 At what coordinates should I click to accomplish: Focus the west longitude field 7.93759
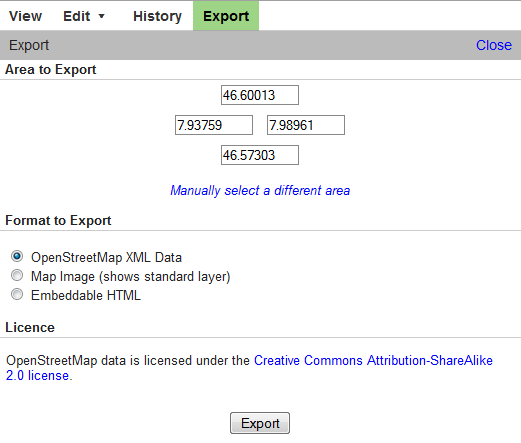214,125
